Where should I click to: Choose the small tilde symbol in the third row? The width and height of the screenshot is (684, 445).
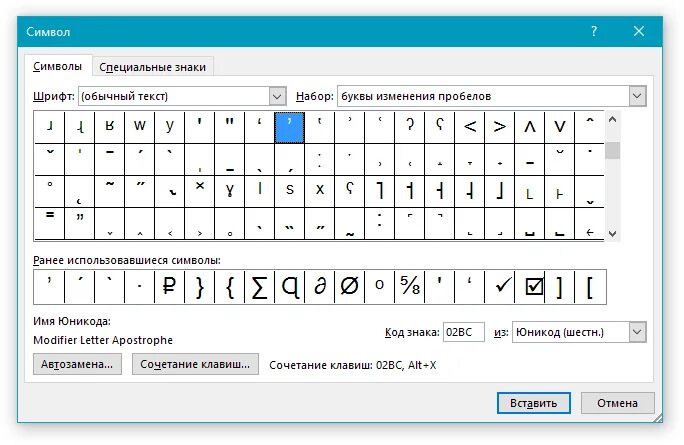pyautogui.click(x=109, y=191)
